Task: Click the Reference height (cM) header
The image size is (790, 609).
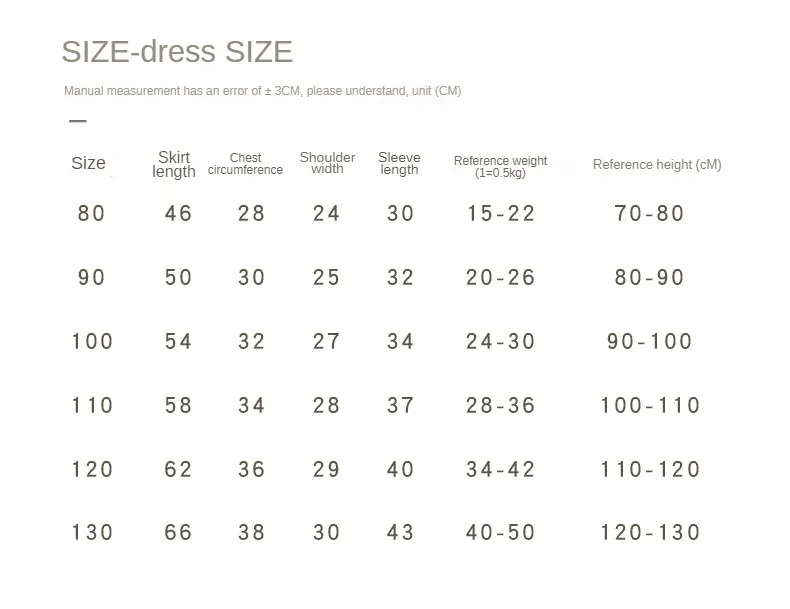Action: pos(657,164)
